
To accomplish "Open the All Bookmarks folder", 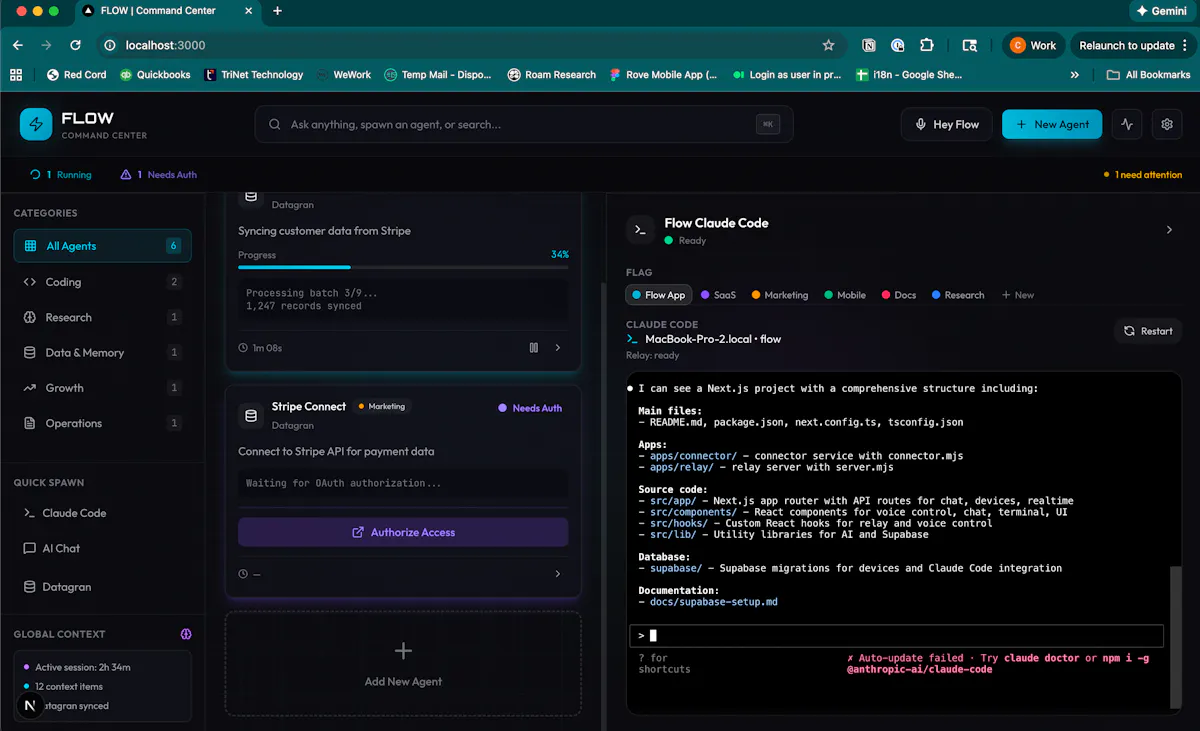I will (x=1148, y=74).
